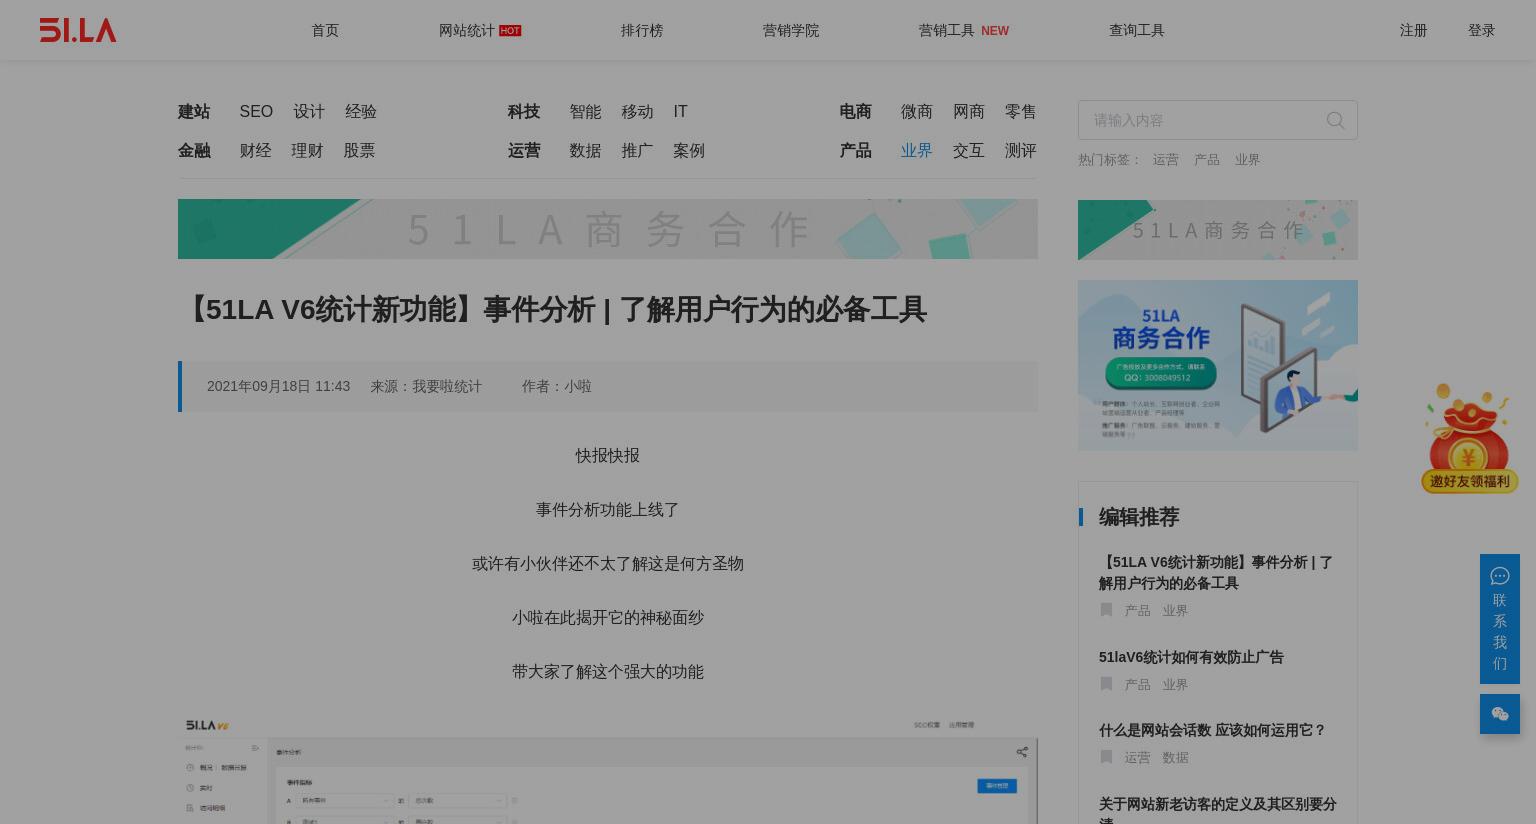Select 零售 subcategory
The image size is (1536, 824).
(x=1021, y=112)
